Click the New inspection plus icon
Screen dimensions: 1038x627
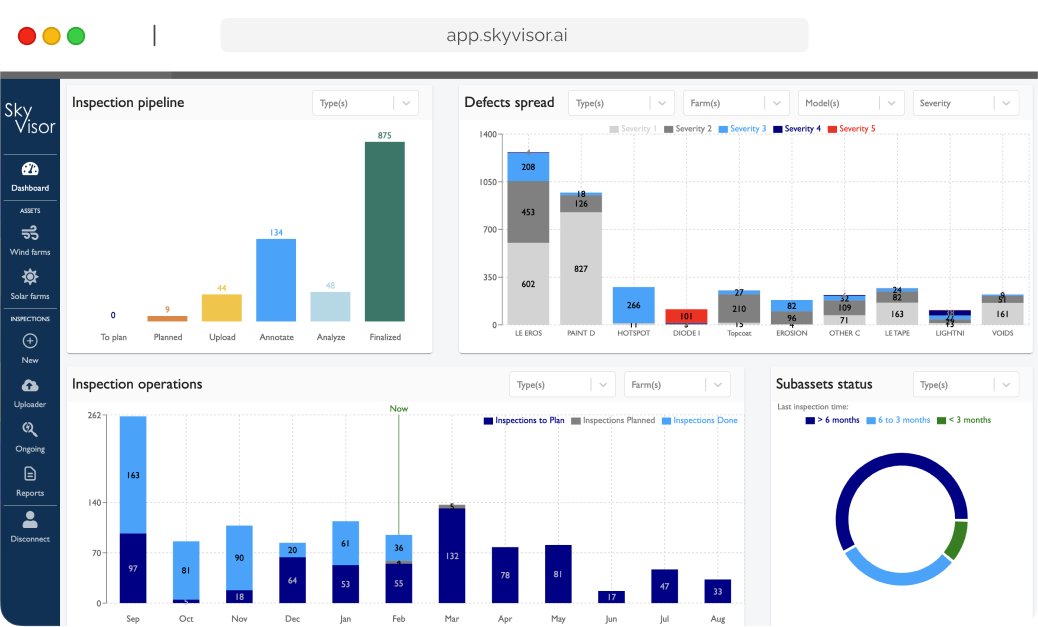(30, 341)
